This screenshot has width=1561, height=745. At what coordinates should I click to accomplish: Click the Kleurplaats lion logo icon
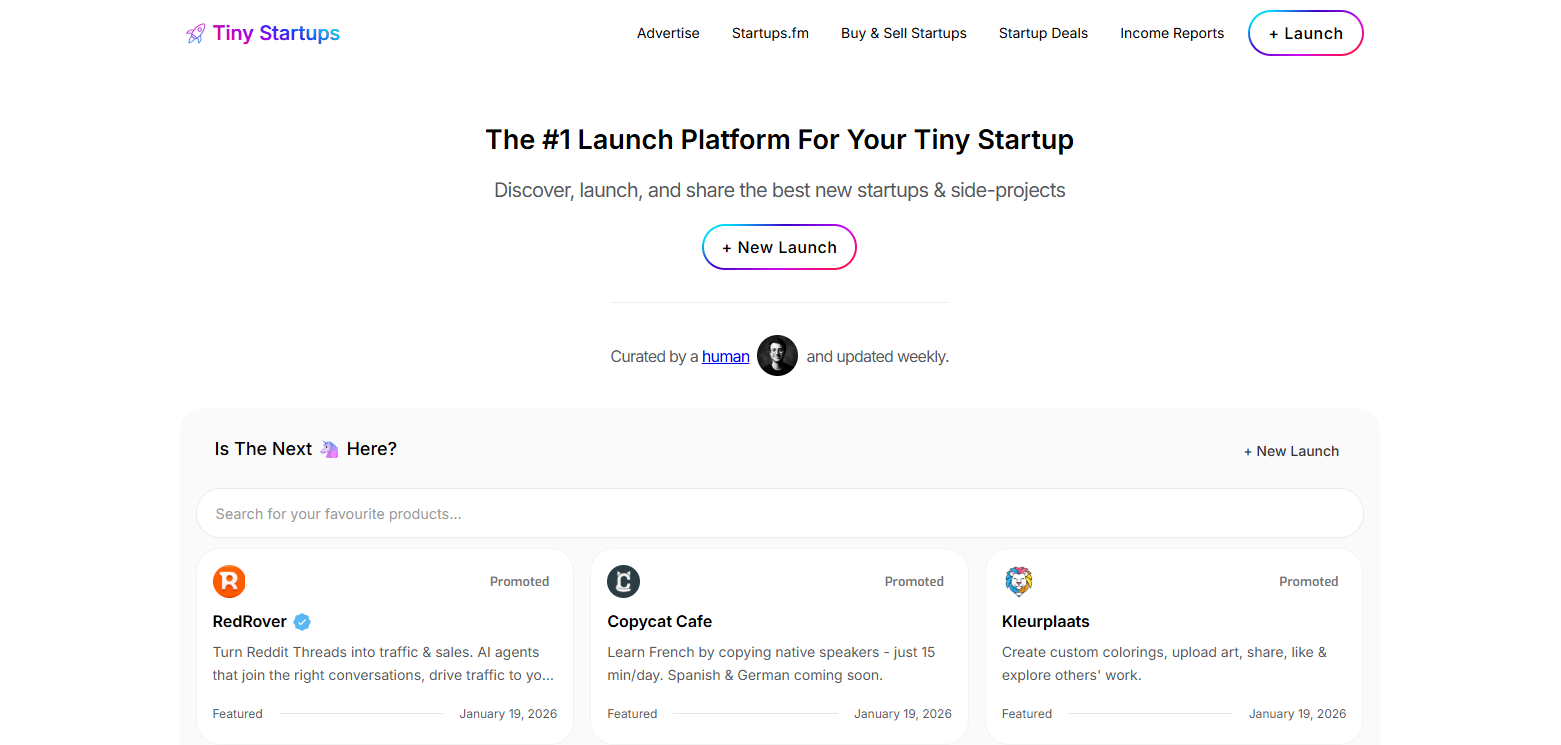pyautogui.click(x=1018, y=581)
